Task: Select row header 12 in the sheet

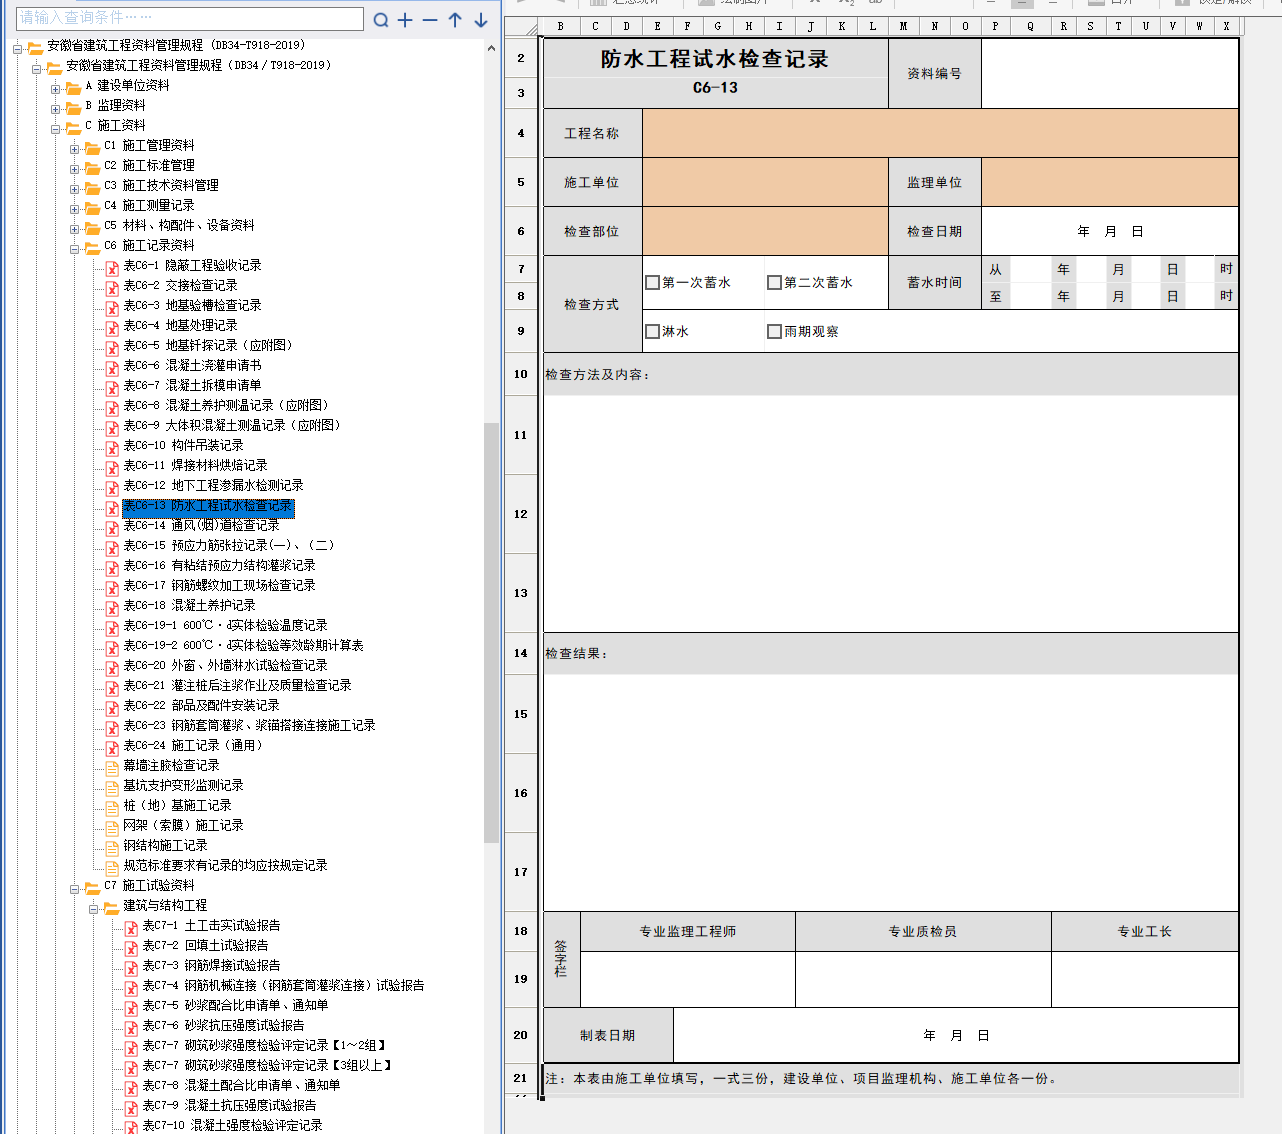Action: coord(520,514)
